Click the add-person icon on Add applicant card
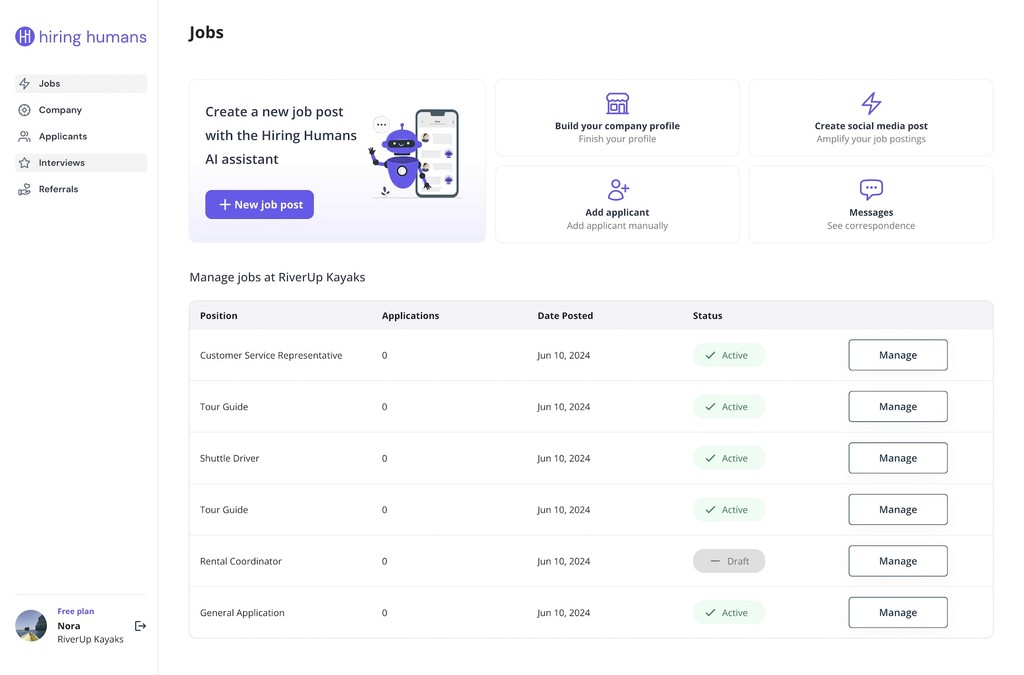 [x=618, y=190]
